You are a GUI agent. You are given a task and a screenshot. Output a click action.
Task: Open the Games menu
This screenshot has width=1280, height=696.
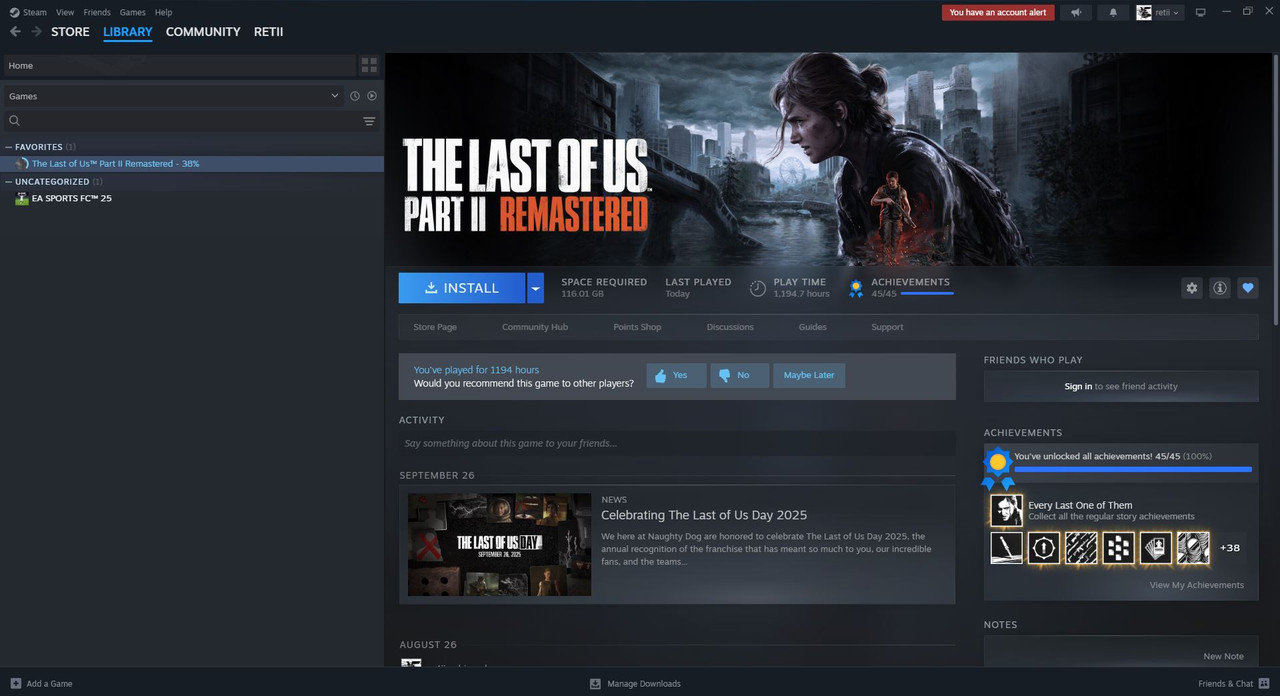132,12
